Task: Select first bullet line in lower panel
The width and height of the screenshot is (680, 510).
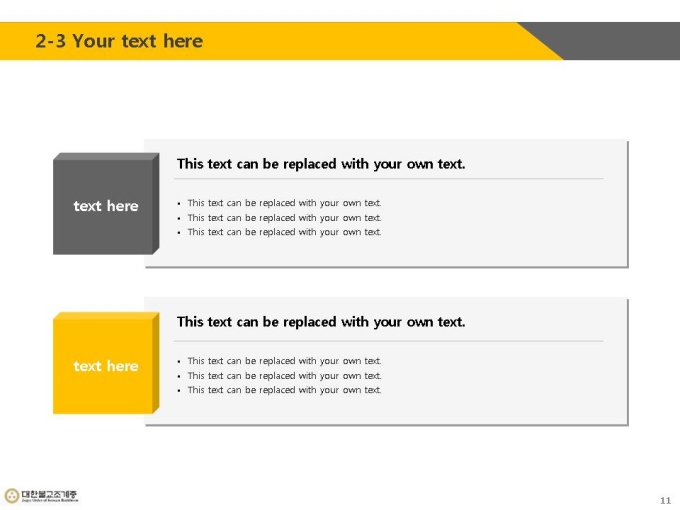Action: point(284,361)
